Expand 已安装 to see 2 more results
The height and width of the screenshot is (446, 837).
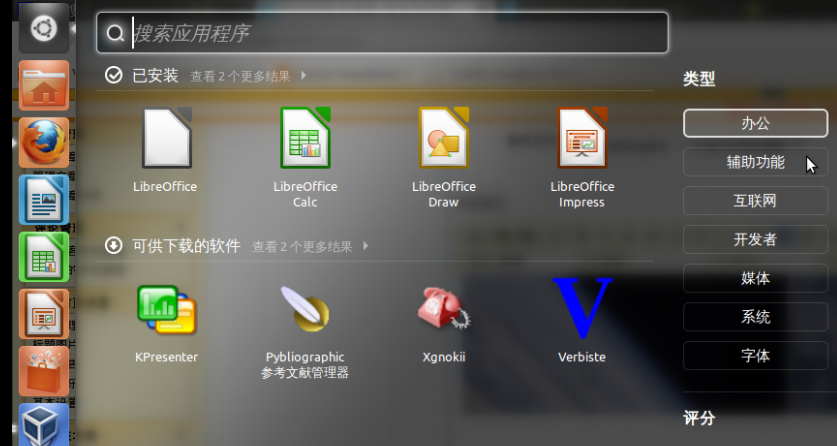pos(240,76)
